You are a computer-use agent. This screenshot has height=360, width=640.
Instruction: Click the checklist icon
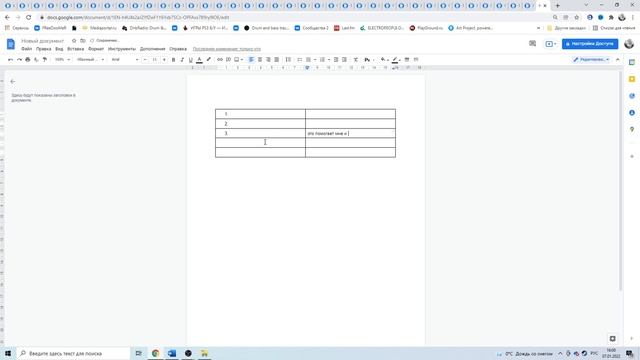click(300, 60)
